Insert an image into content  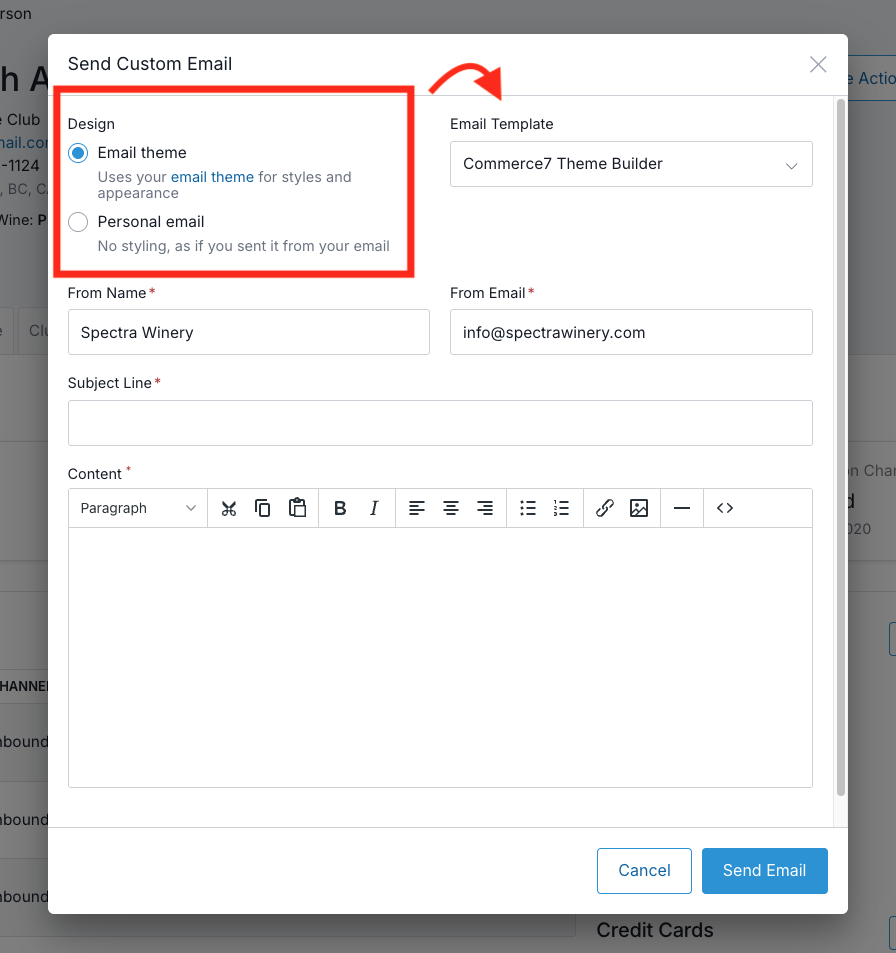click(x=639, y=508)
